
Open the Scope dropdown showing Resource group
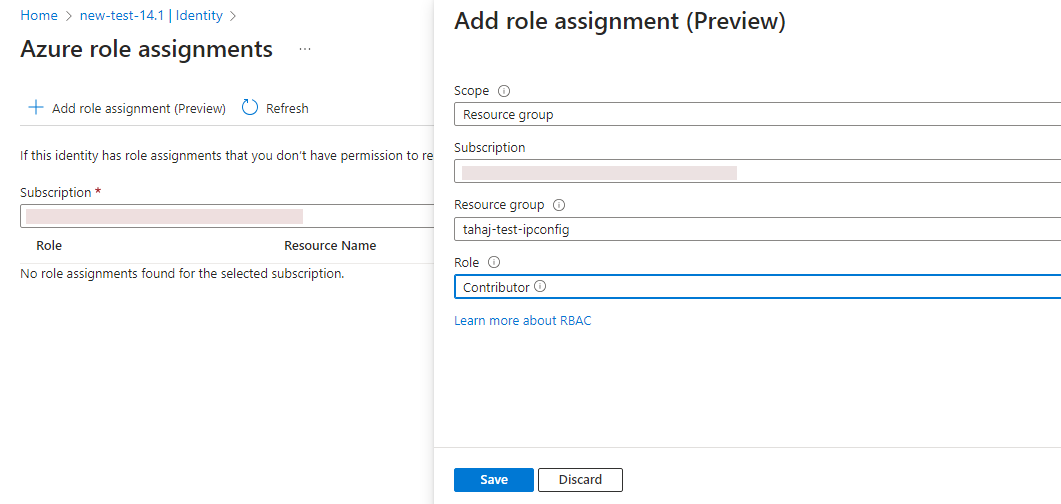pos(757,114)
